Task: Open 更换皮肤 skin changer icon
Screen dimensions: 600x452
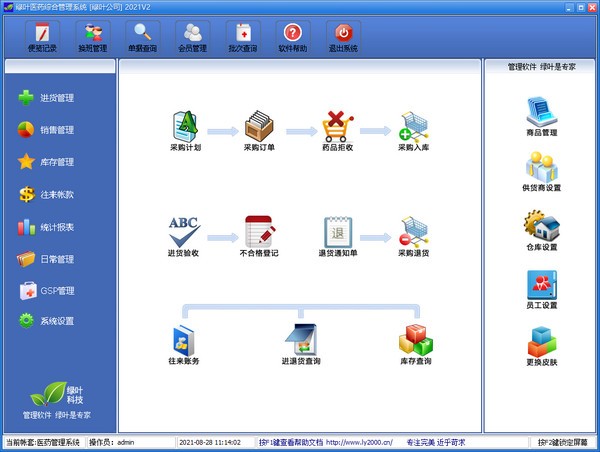Action: coord(541,346)
